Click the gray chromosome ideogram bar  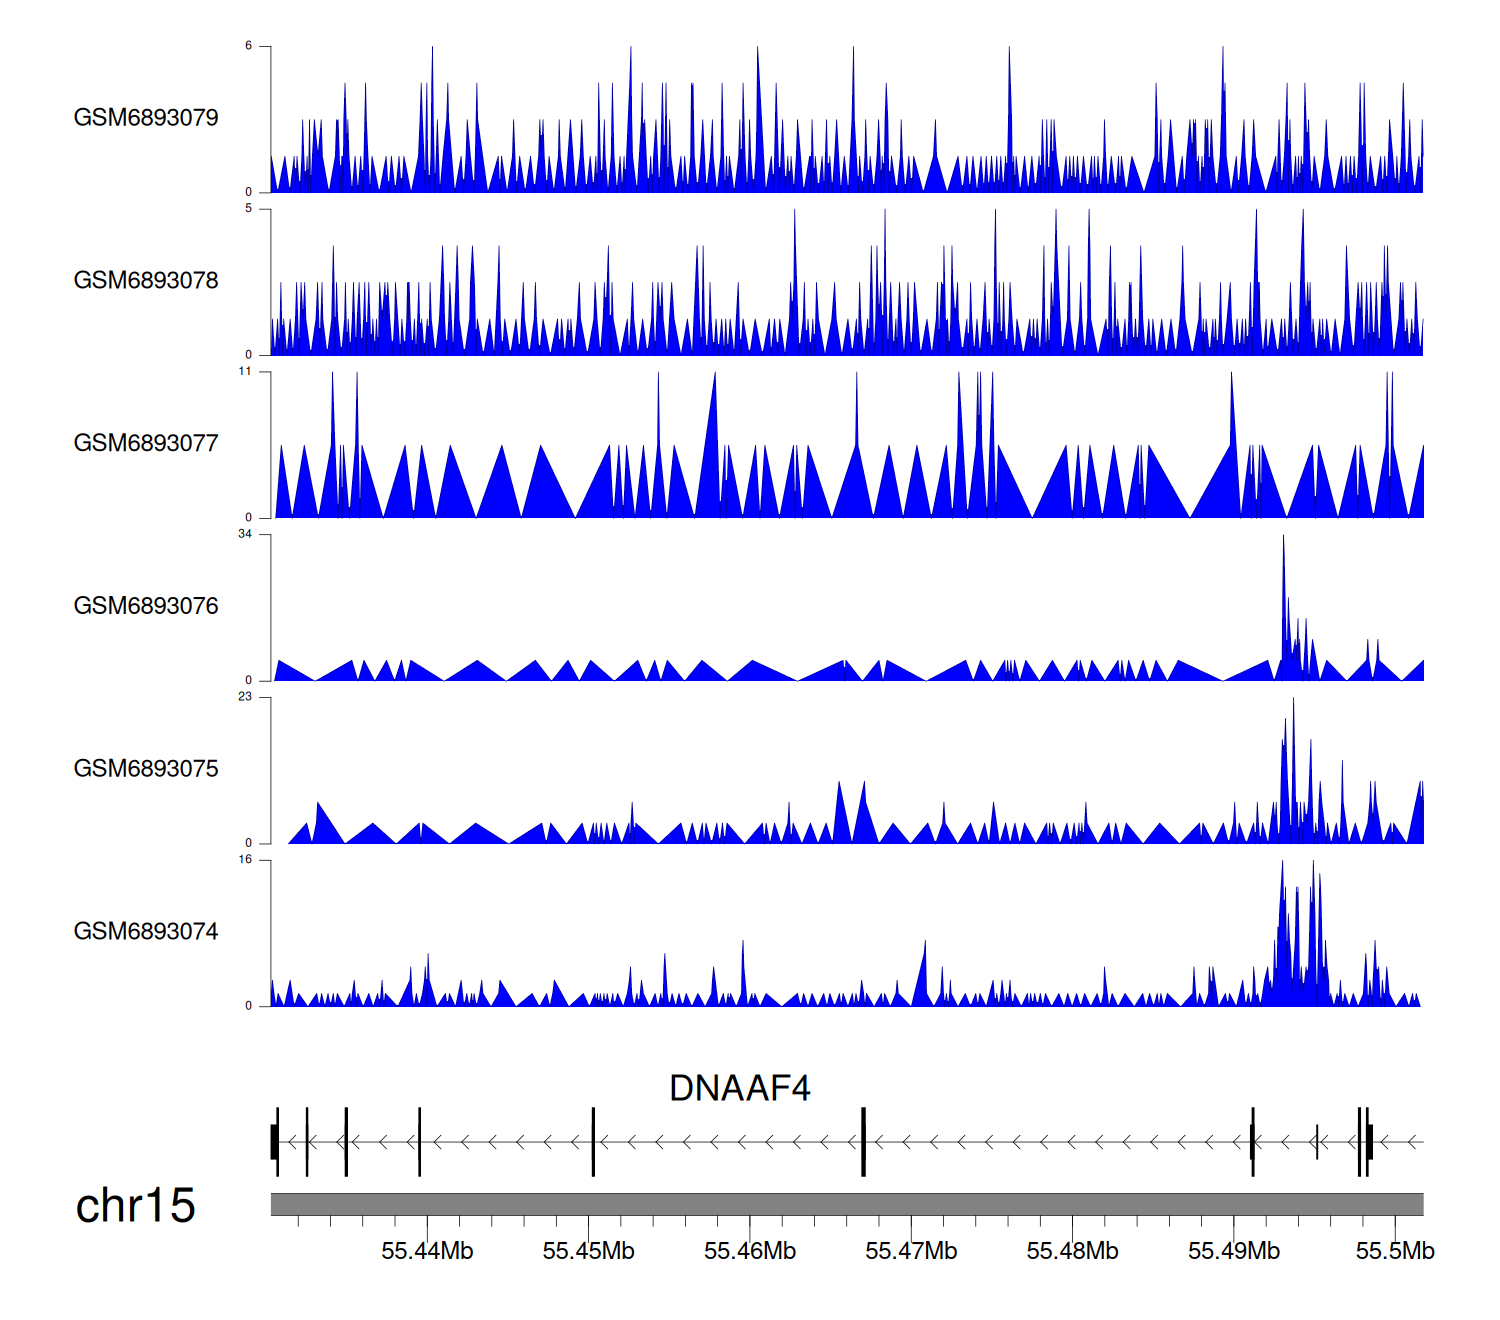(846, 1204)
